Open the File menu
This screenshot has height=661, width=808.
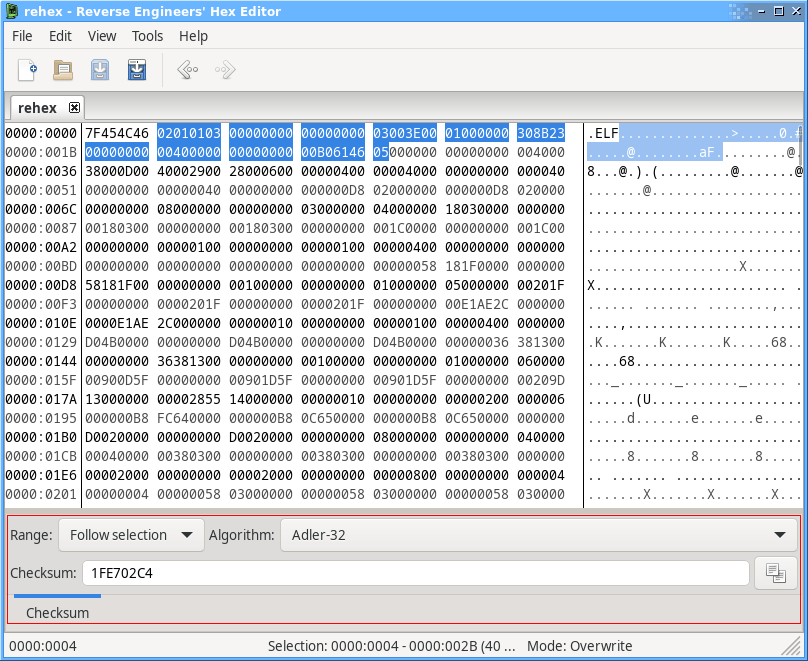pyautogui.click(x=22, y=36)
